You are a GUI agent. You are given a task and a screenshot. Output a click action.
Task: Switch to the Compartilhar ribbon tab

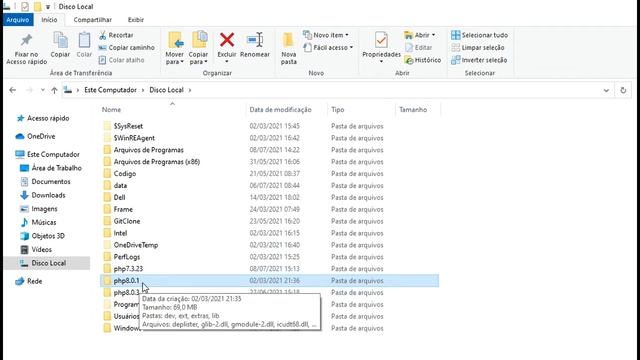[x=93, y=20]
